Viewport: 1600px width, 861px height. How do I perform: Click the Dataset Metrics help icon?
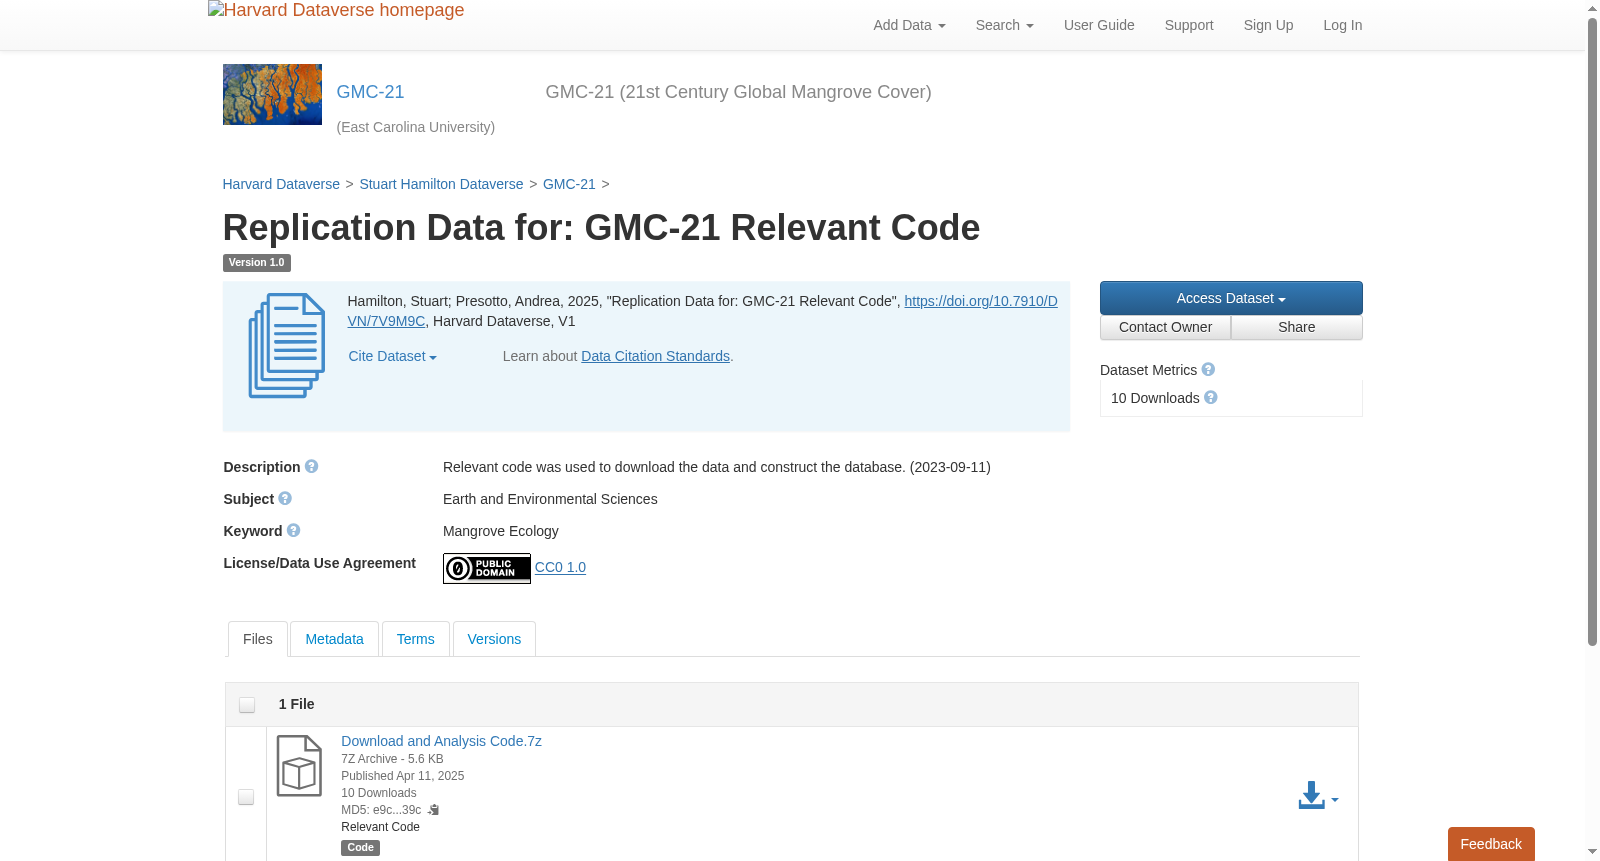pos(1208,370)
